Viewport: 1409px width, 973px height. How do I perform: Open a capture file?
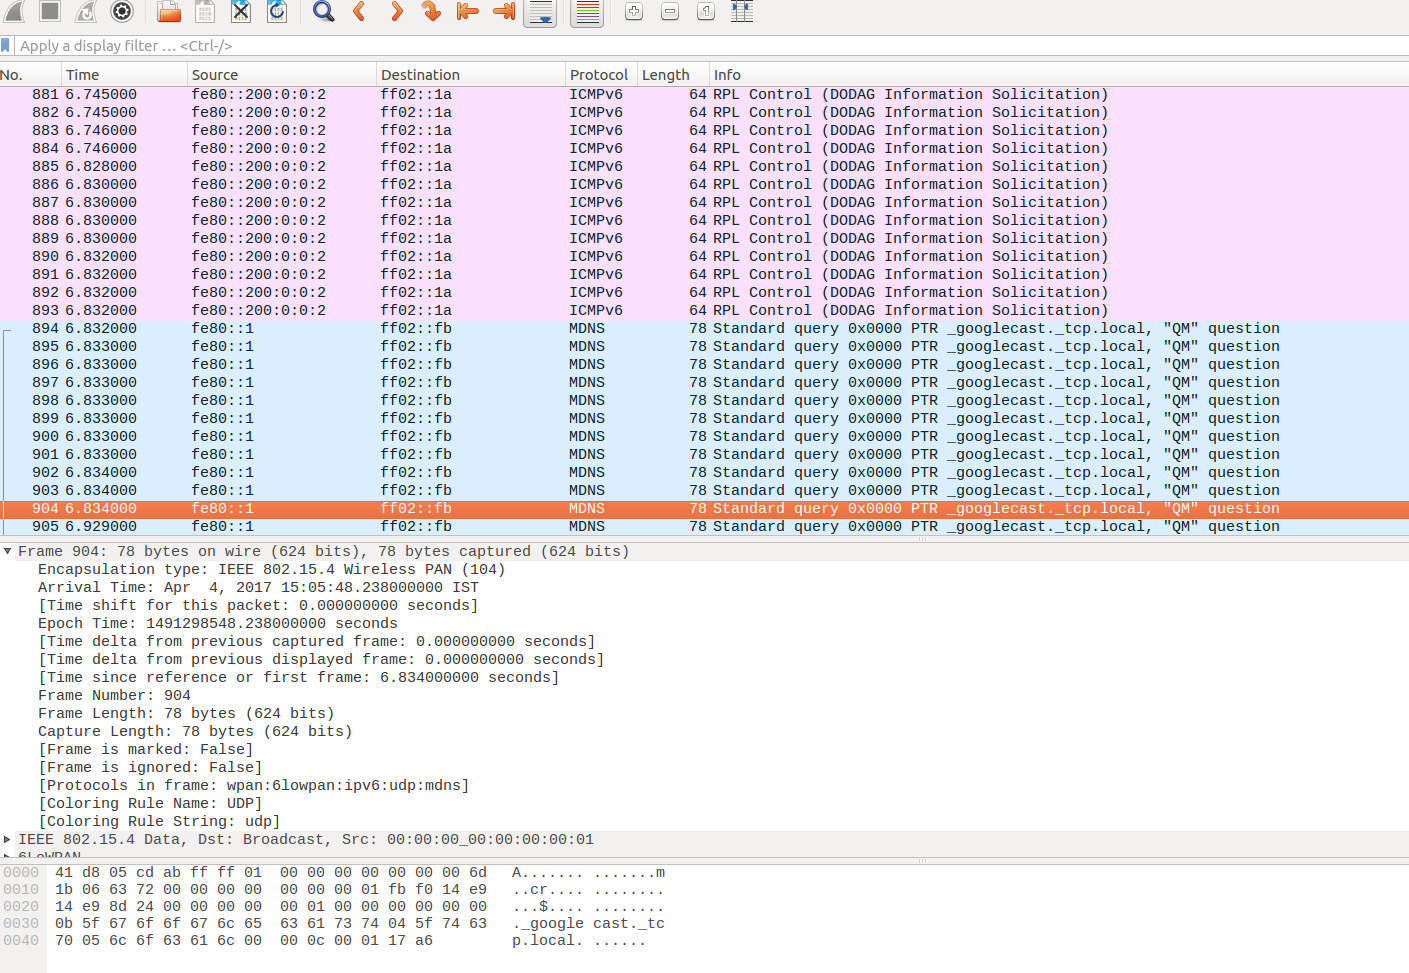point(169,10)
